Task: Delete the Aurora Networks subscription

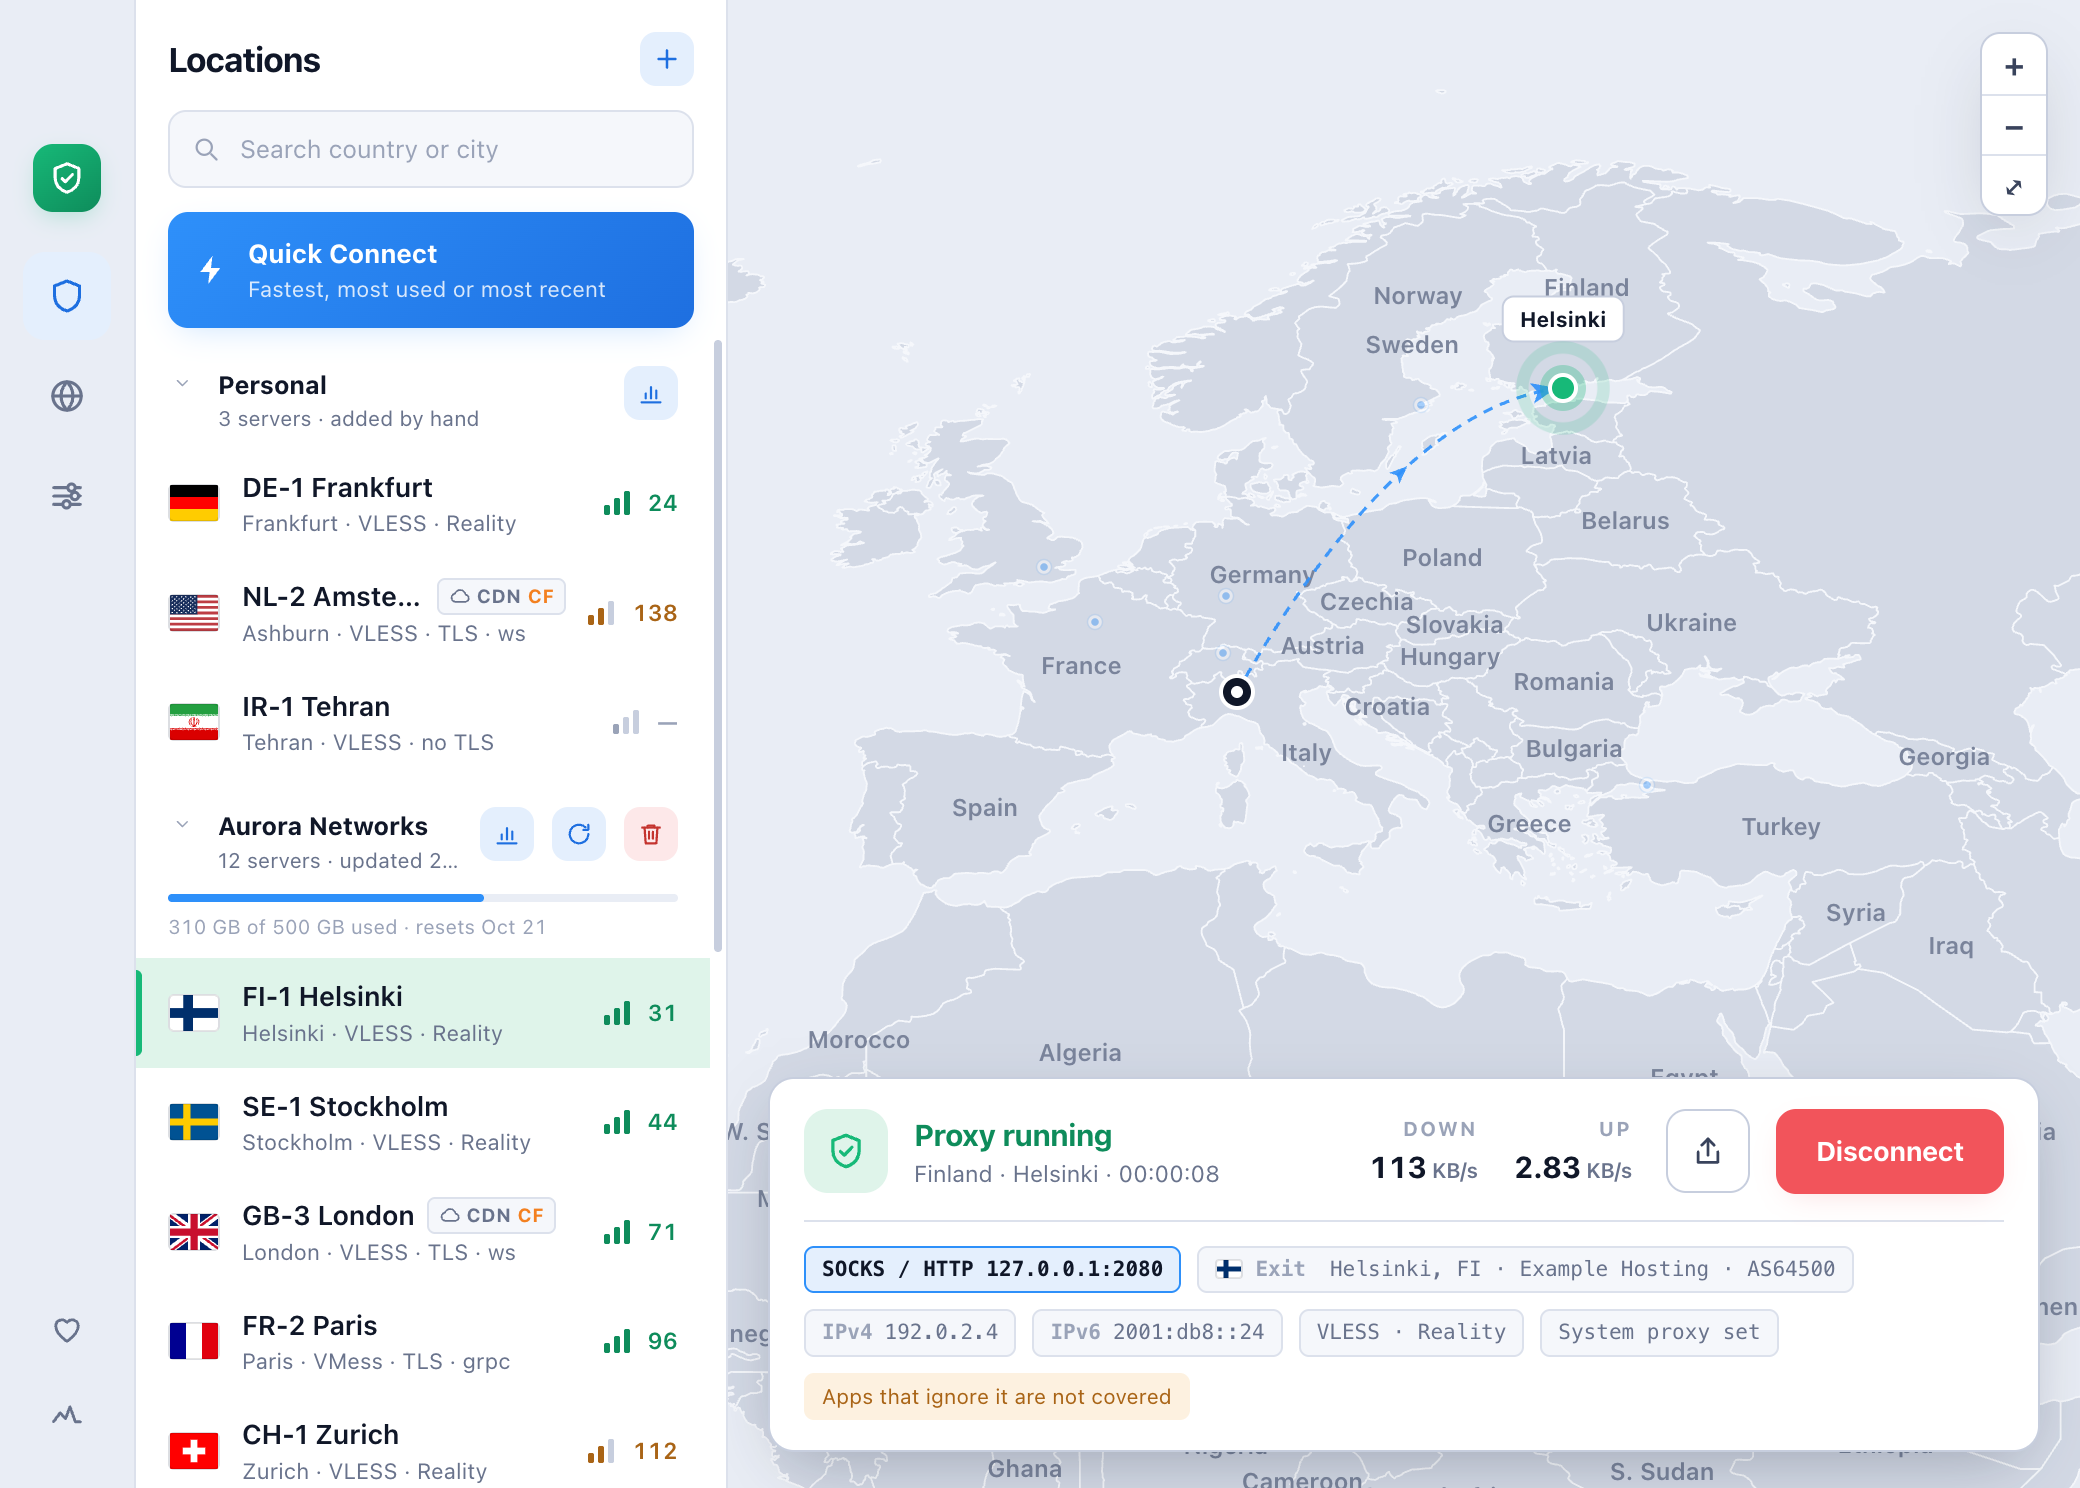Action: (651, 834)
